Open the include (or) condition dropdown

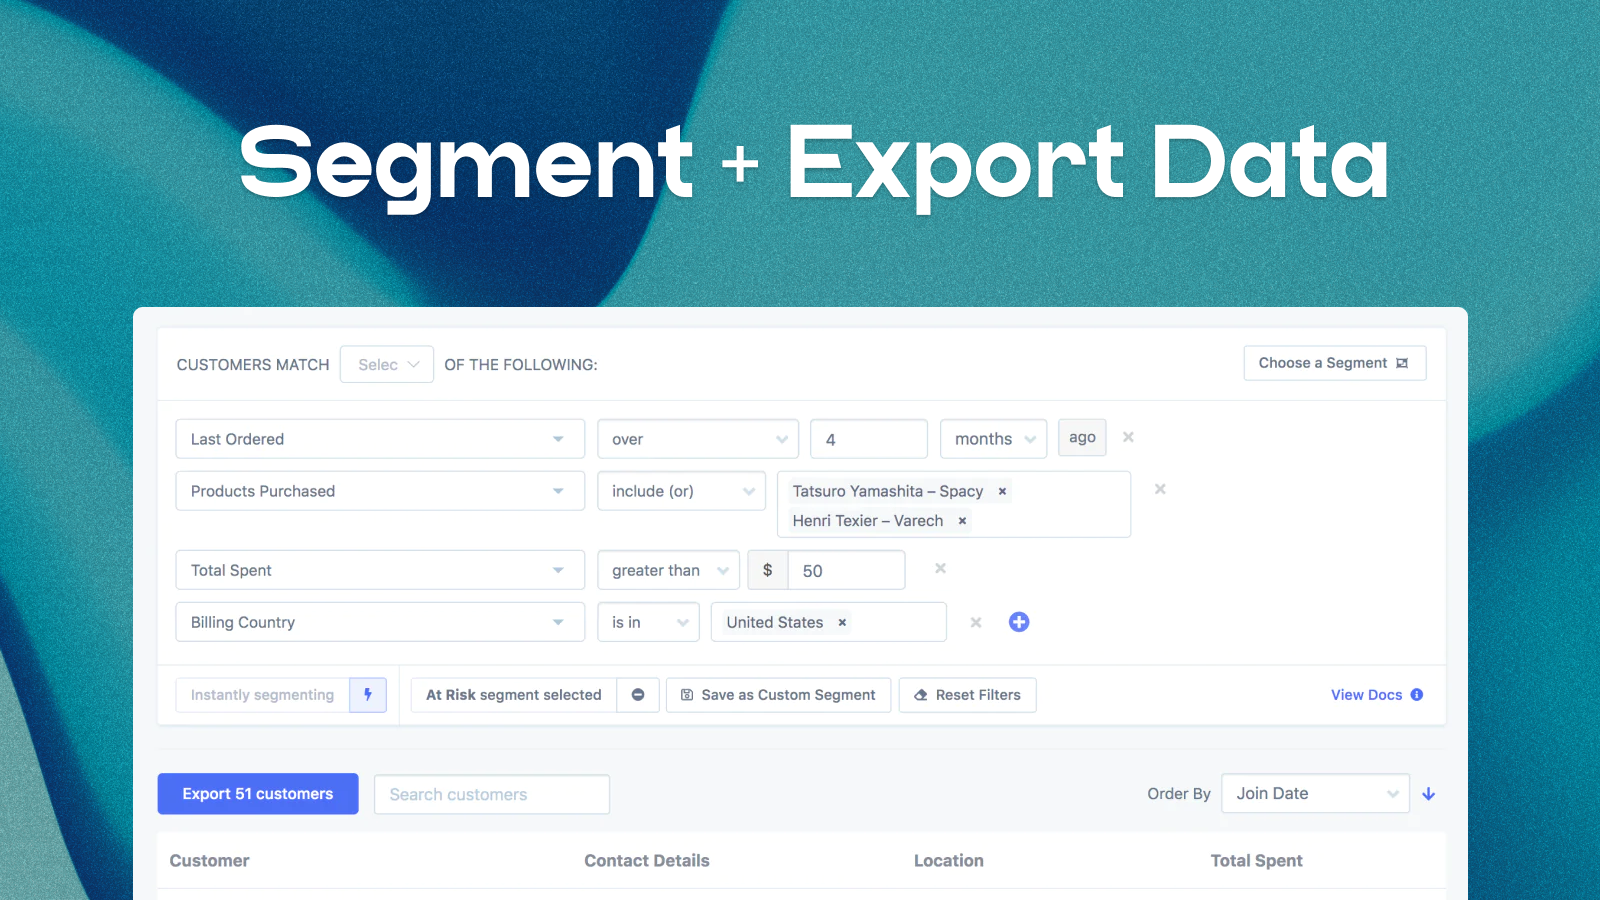(681, 490)
